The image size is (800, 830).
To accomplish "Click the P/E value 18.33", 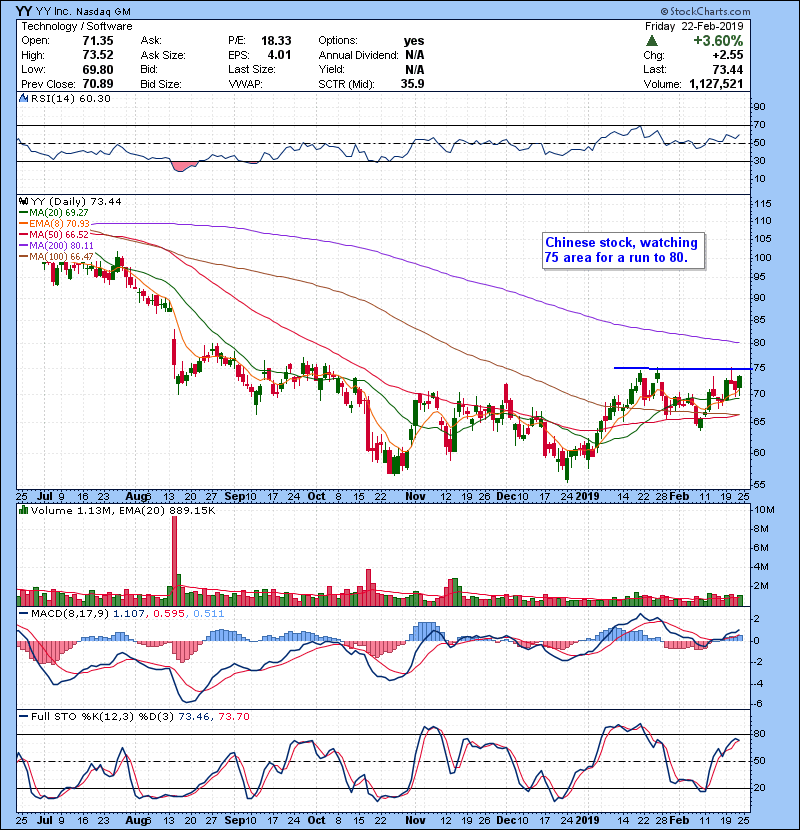I will [276, 41].
